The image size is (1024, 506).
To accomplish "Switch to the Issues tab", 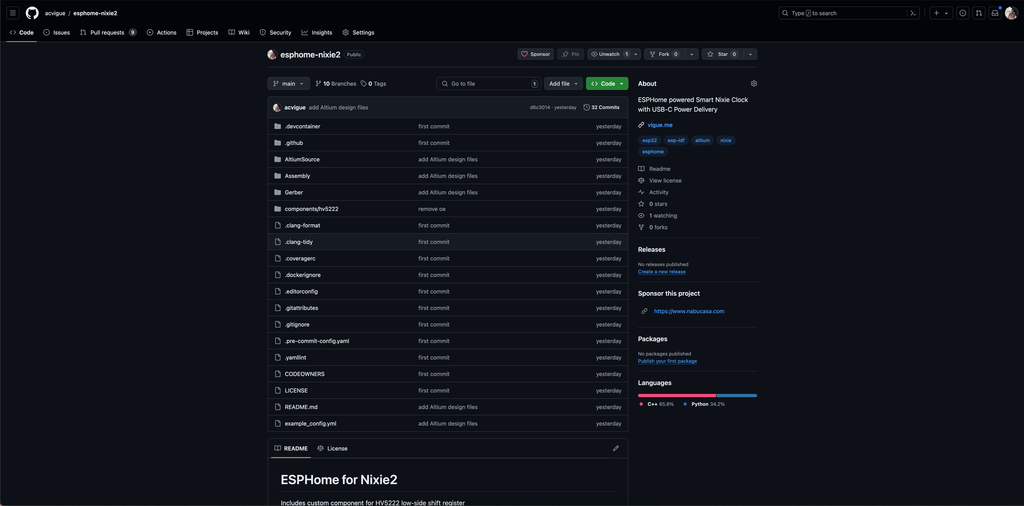I will pyautogui.click(x=57, y=32).
